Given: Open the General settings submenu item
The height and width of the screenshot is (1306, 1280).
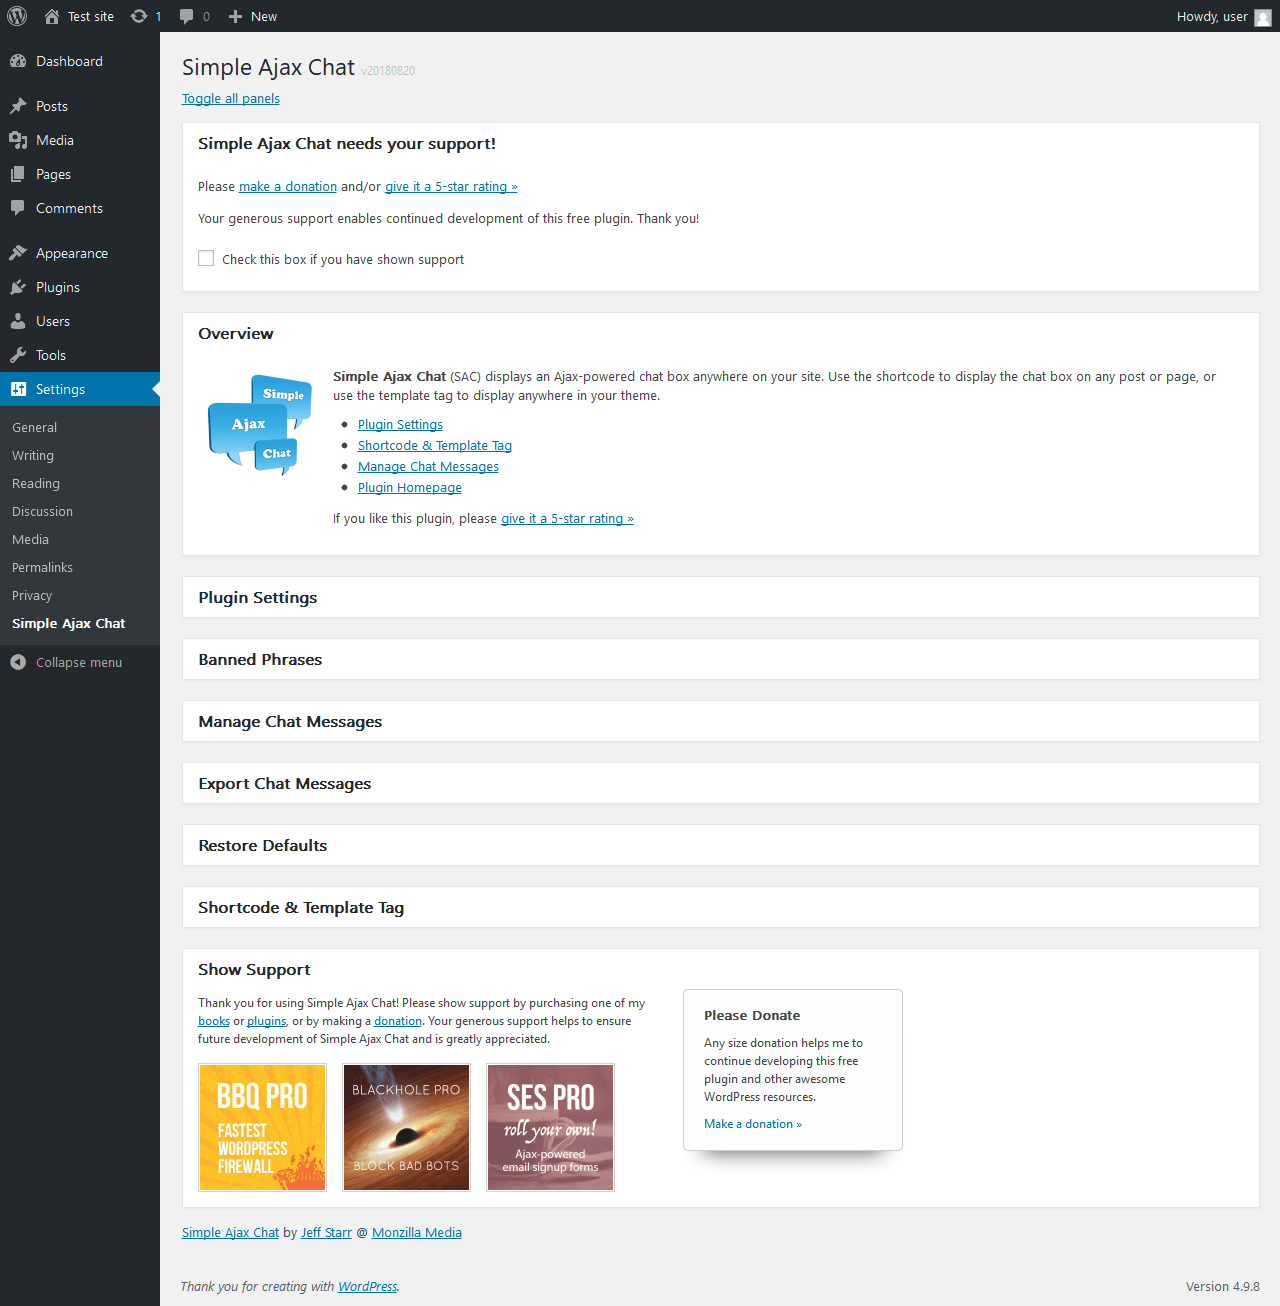Looking at the screenshot, I should coord(80,427).
